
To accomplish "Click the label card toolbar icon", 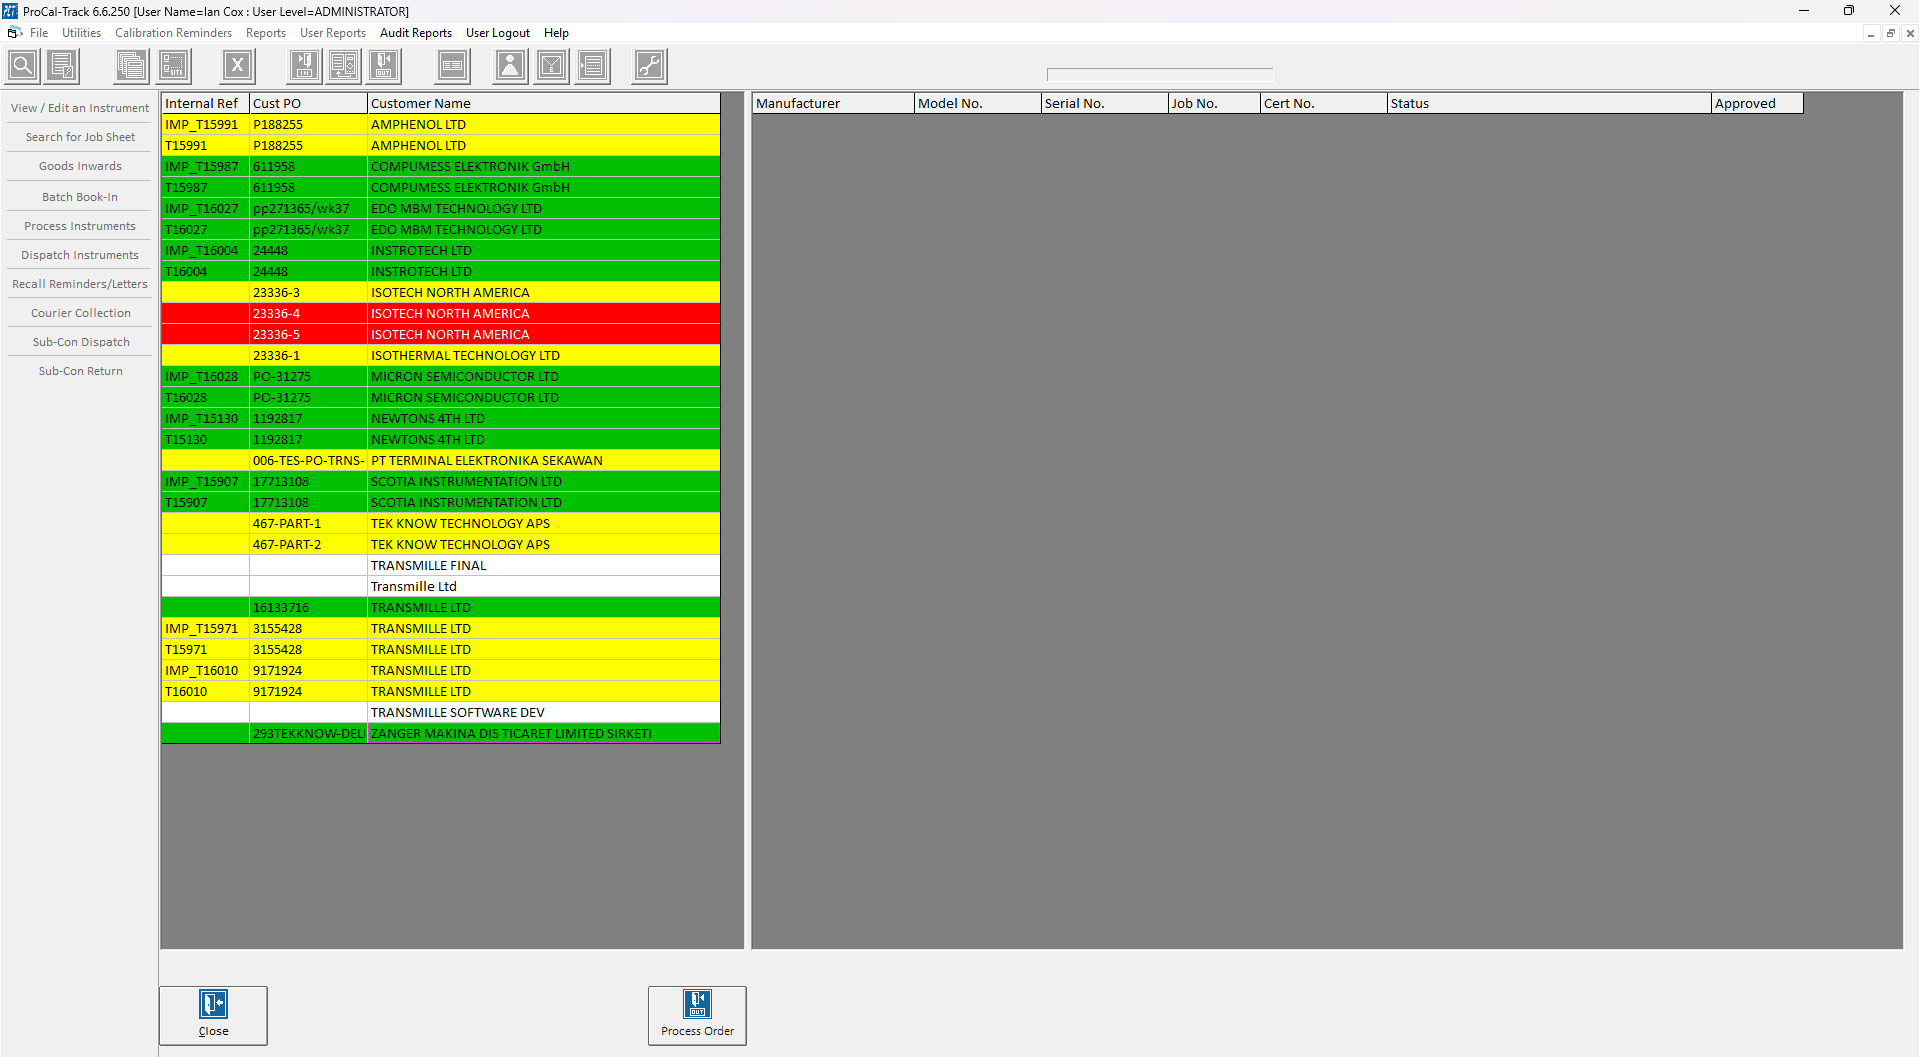I will point(453,66).
